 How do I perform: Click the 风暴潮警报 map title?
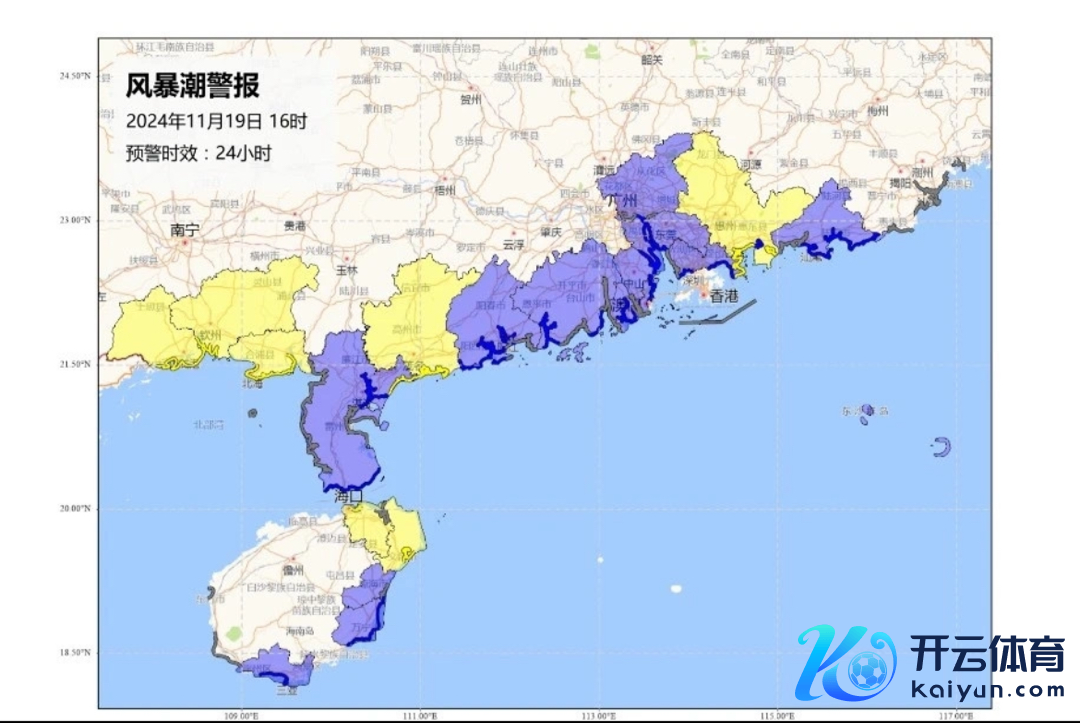[192, 86]
